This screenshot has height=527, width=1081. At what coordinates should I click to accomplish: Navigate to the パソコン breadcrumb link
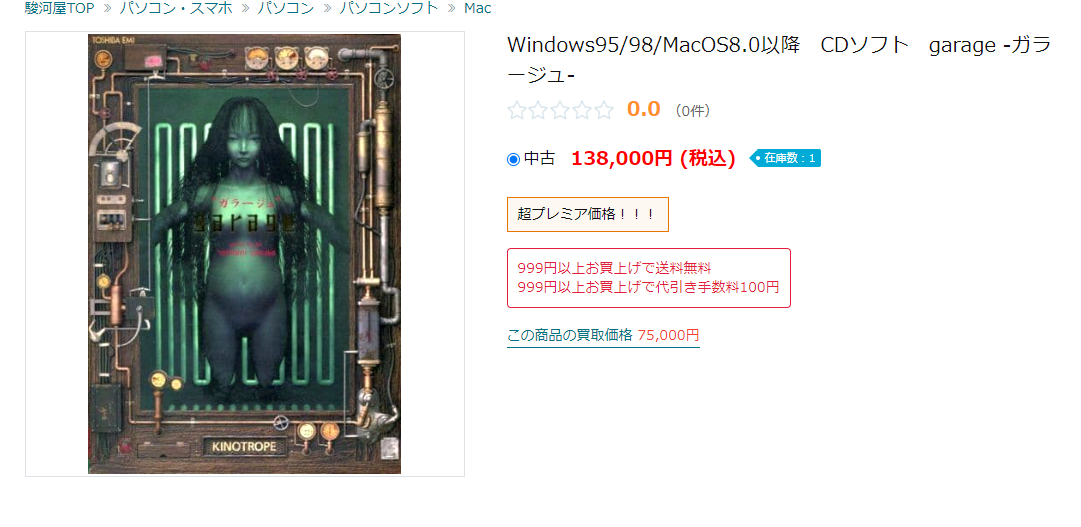(286, 8)
